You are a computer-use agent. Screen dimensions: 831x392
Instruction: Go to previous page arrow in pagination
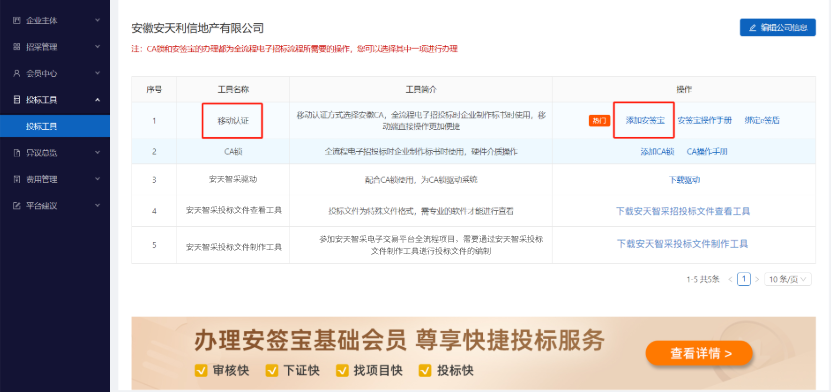[x=730, y=279]
